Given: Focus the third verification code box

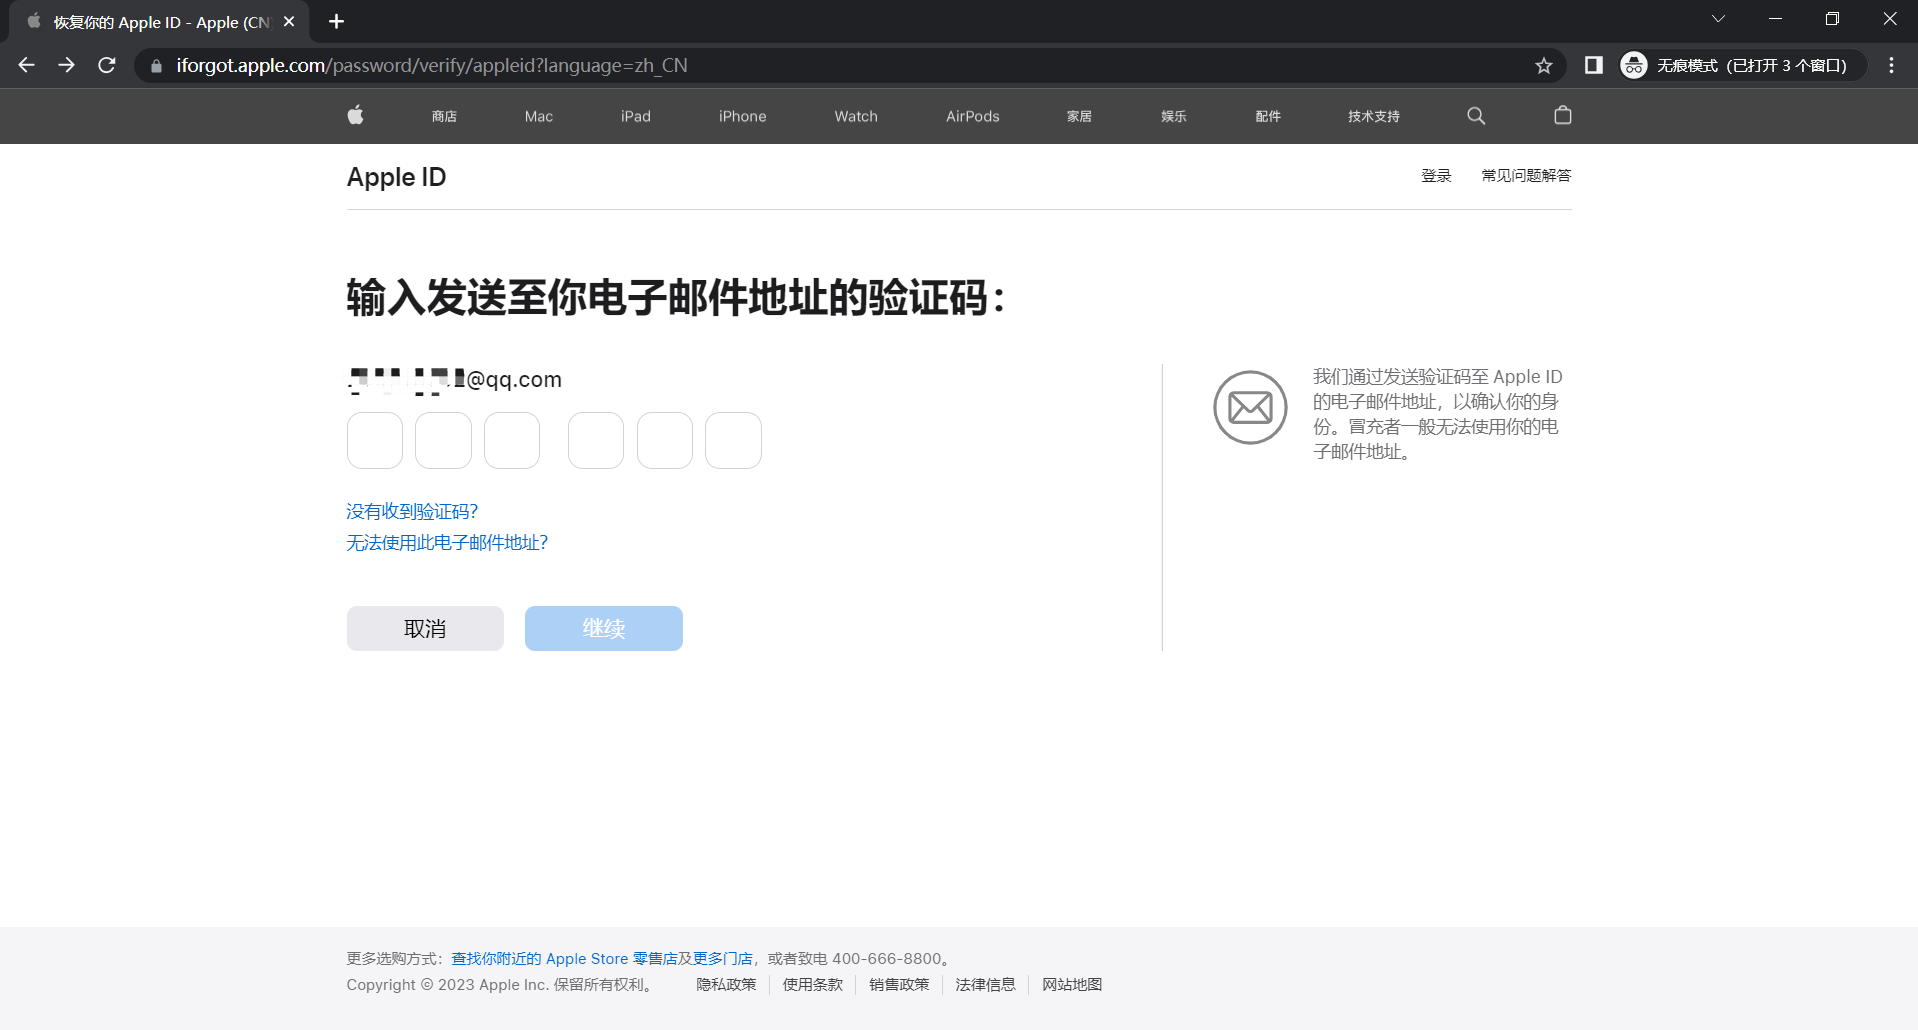Looking at the screenshot, I should coord(512,440).
